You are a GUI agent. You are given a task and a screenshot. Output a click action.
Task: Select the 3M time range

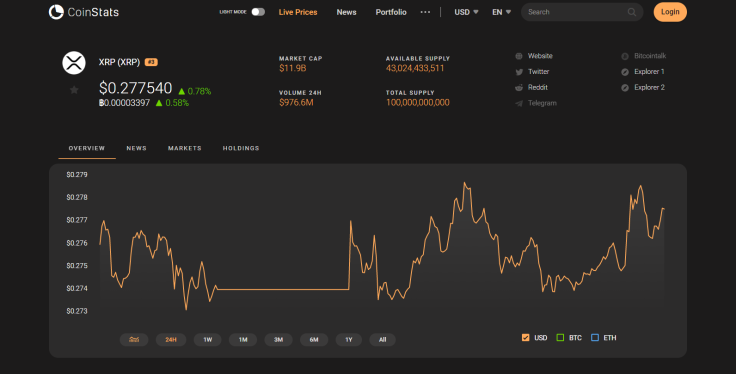pos(278,339)
